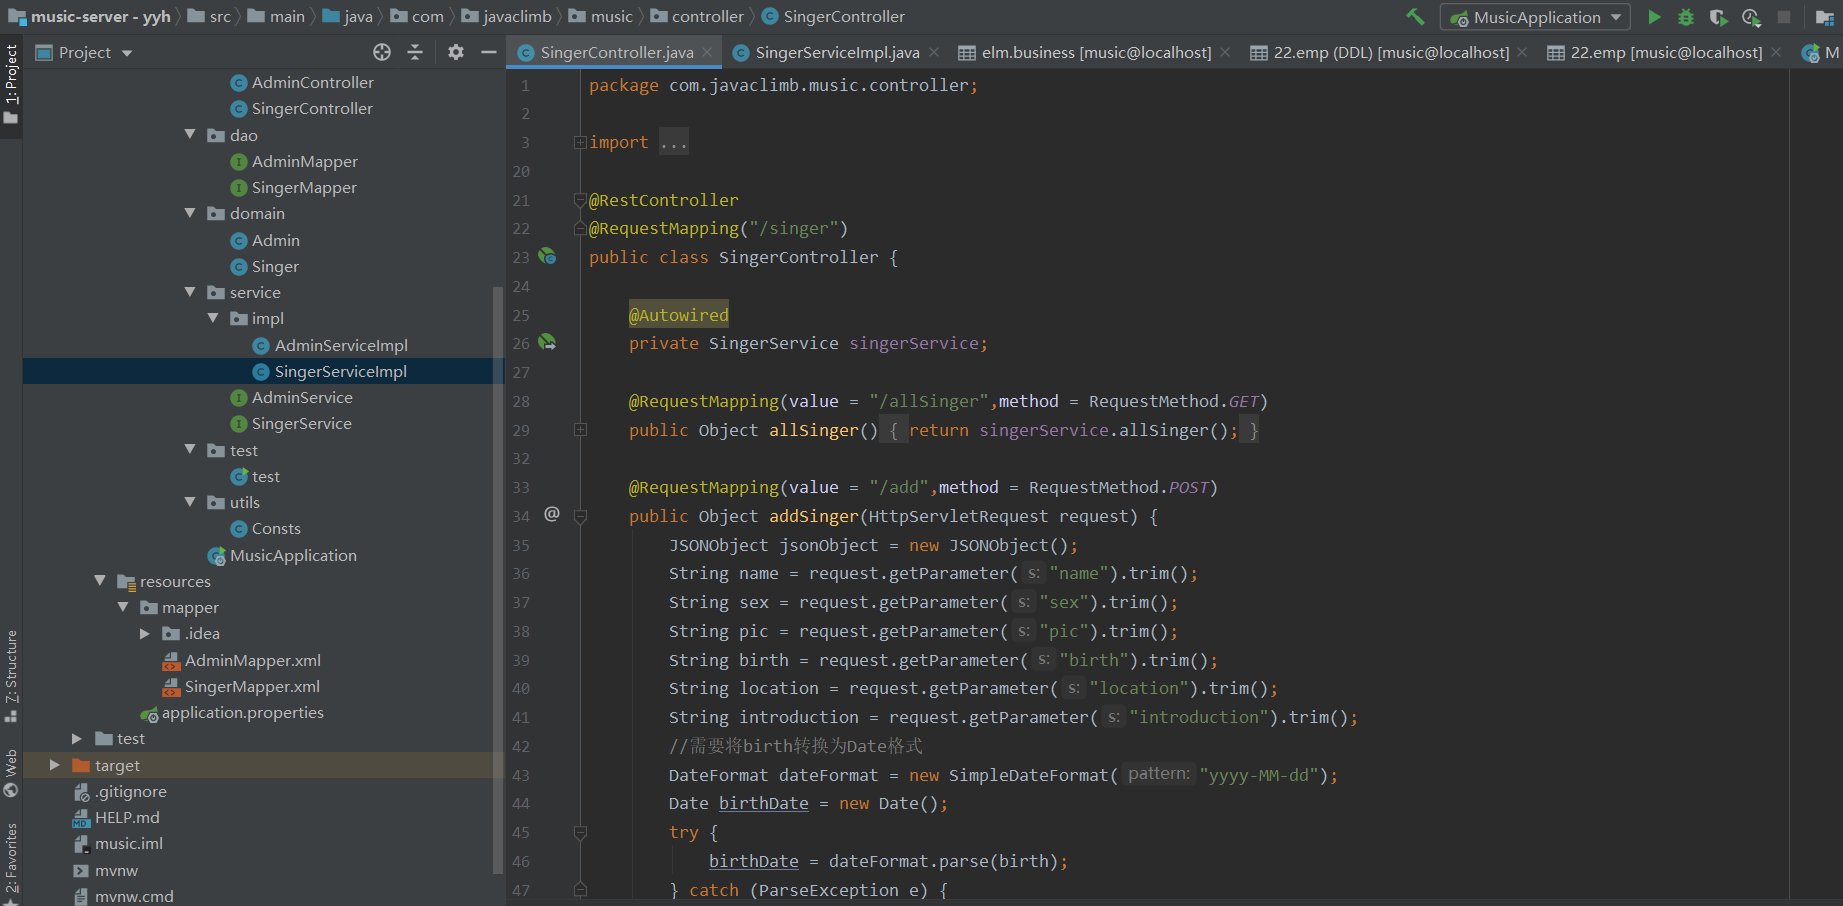The height and width of the screenshot is (906, 1843).
Task: Click Spring bean gutter icon at line 23
Action: (547, 256)
